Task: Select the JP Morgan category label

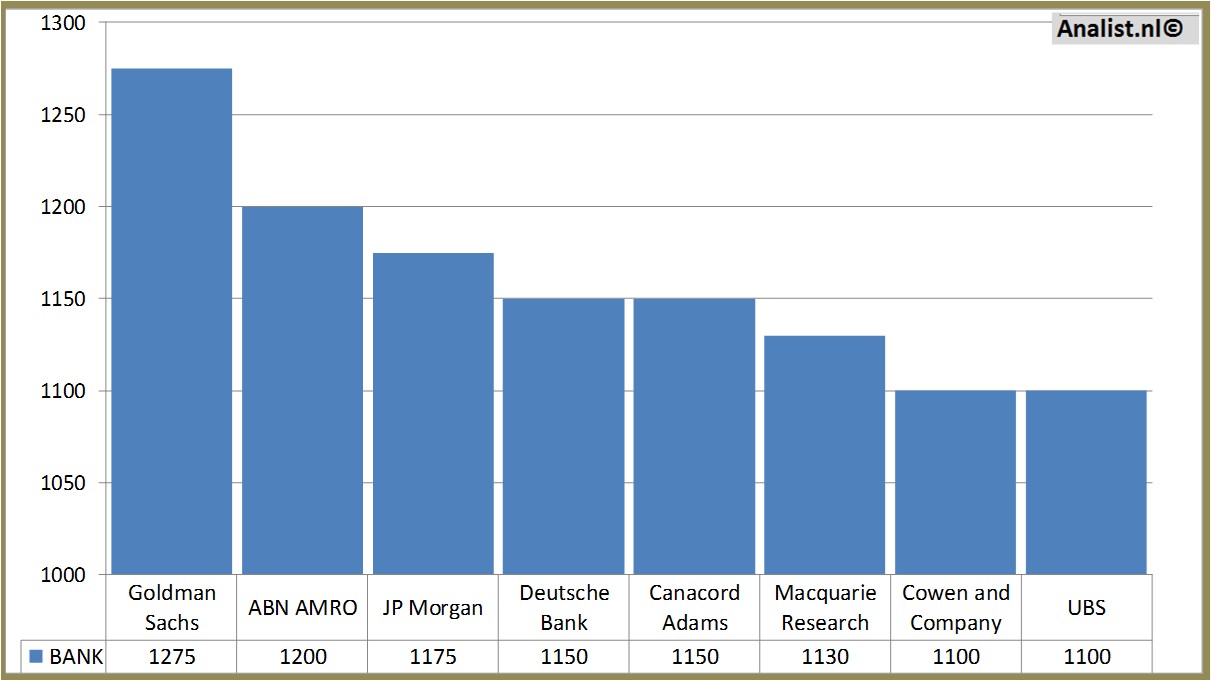Action: [x=433, y=608]
